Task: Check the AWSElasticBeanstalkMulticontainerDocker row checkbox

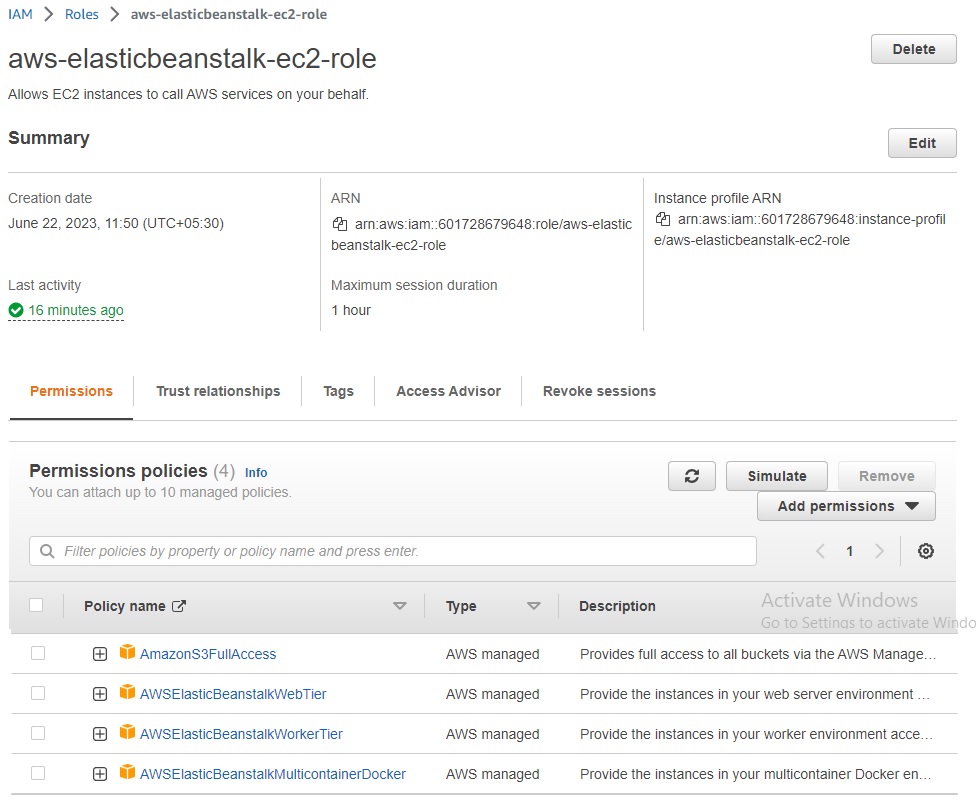Action: [x=38, y=773]
